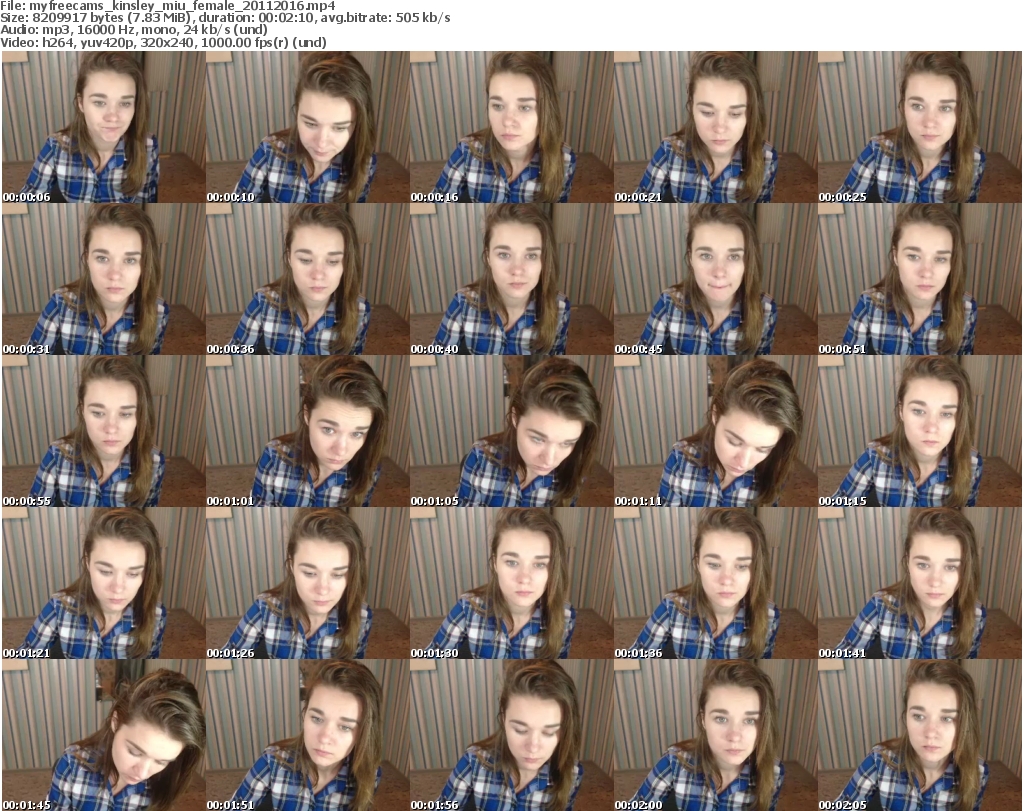The height and width of the screenshot is (811, 1024).
Task: Open the thumbnail marked 00:00:36
Action: coord(308,279)
